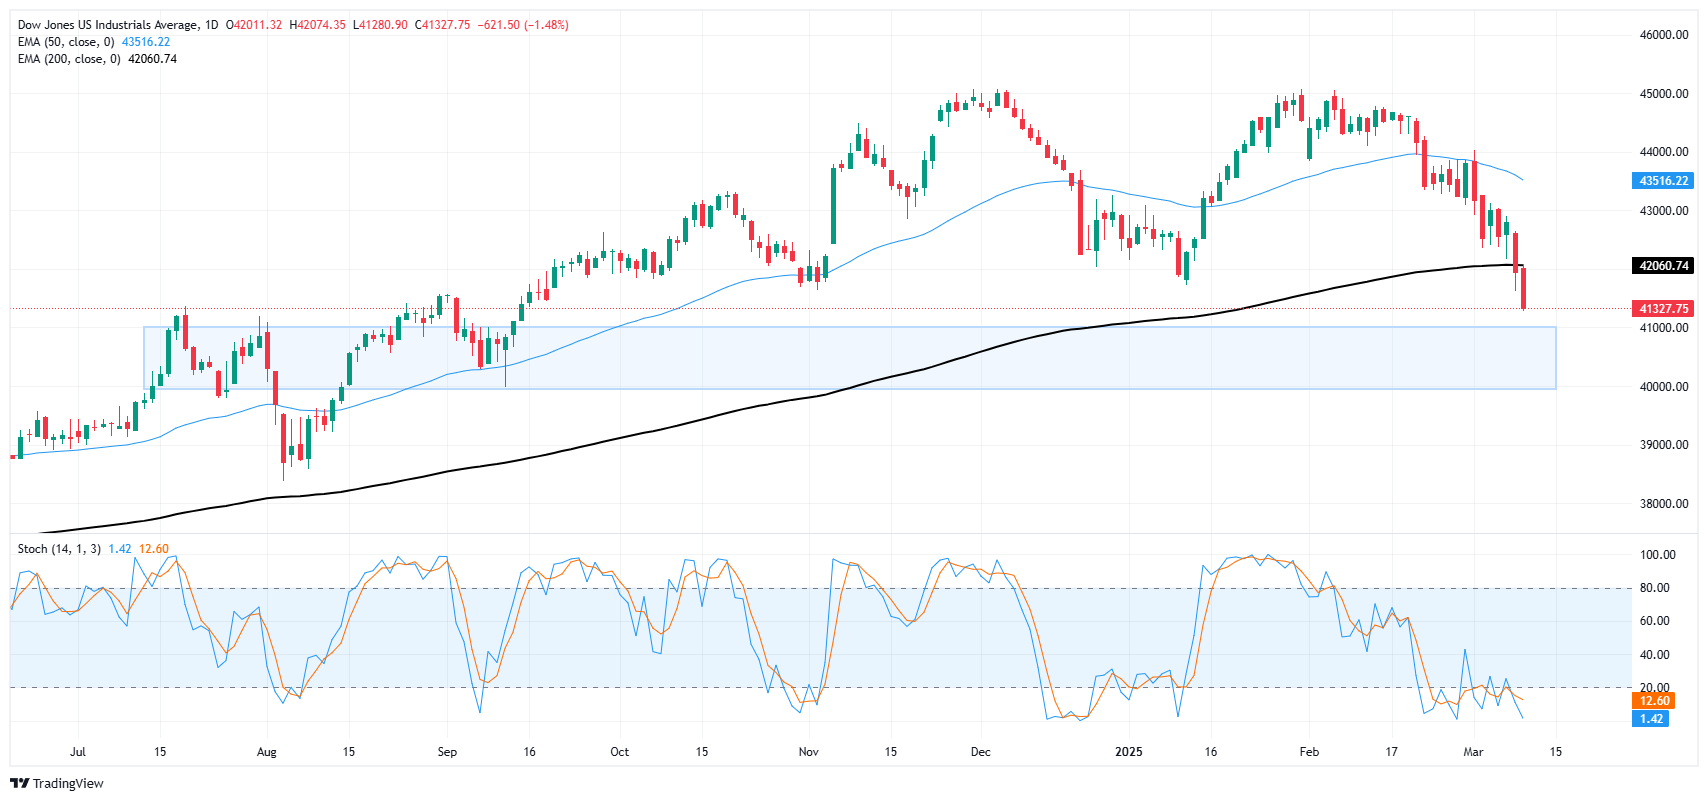Viewport: 1708px width, 801px height.
Task: Click the 12.60 value in the Stoch legend
Action: point(154,549)
